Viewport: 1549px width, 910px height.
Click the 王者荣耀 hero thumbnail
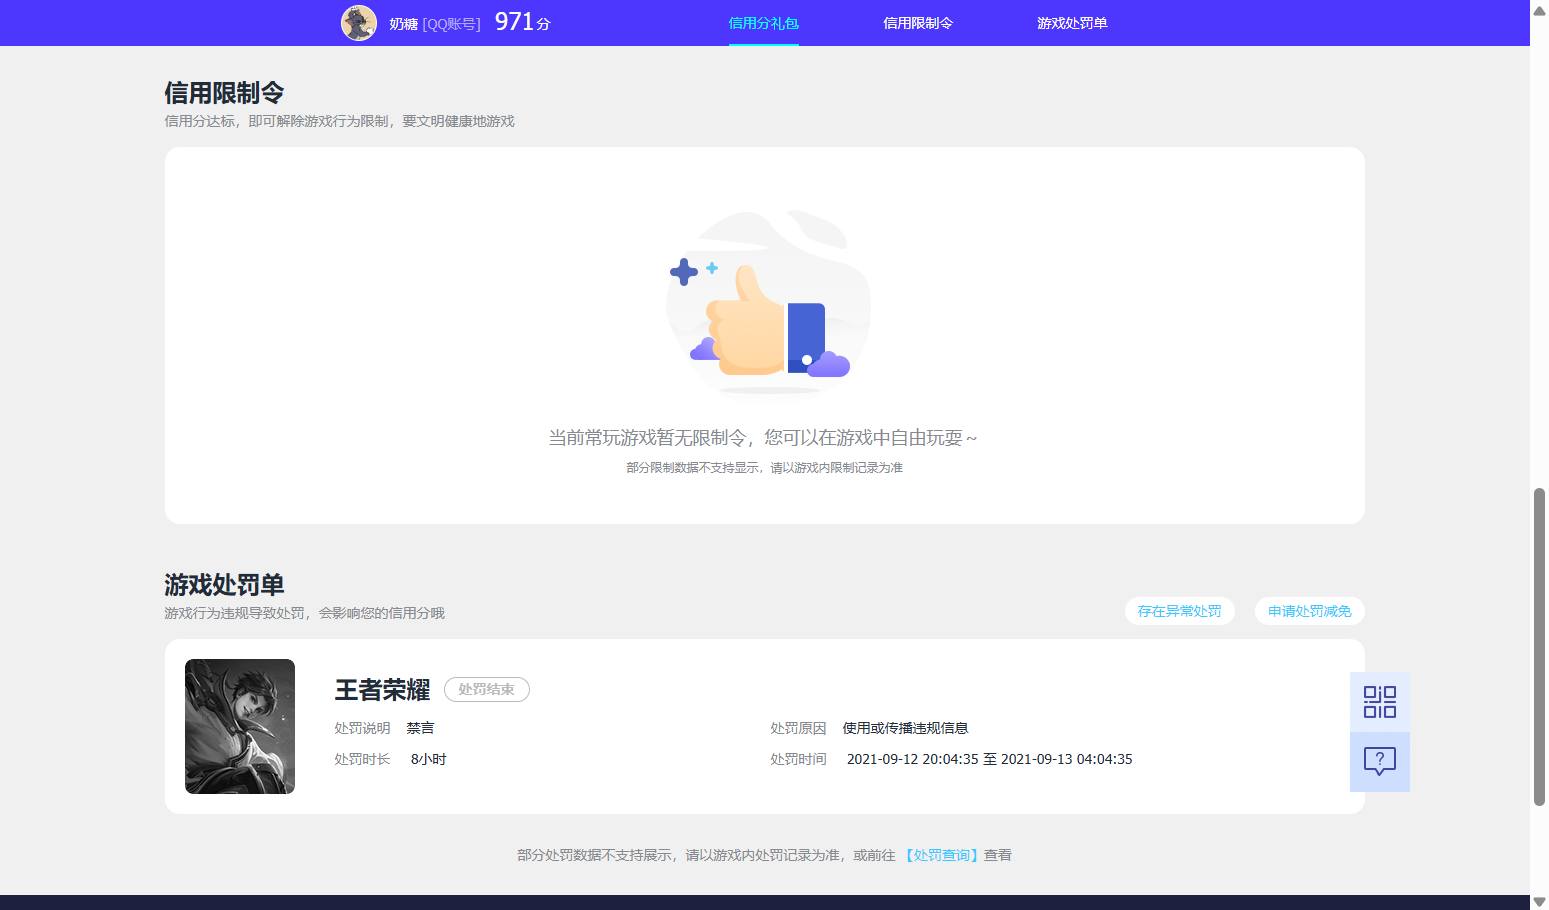(240, 726)
